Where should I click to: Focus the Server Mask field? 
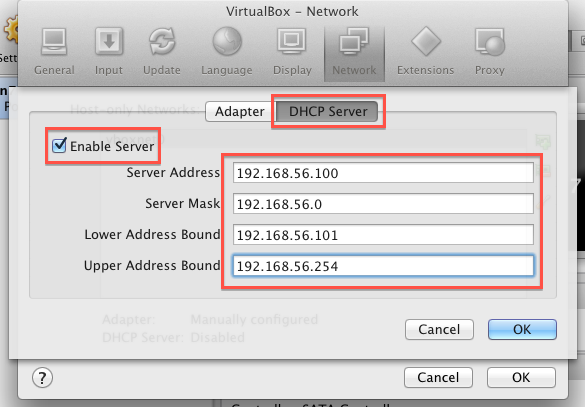[x=383, y=204]
